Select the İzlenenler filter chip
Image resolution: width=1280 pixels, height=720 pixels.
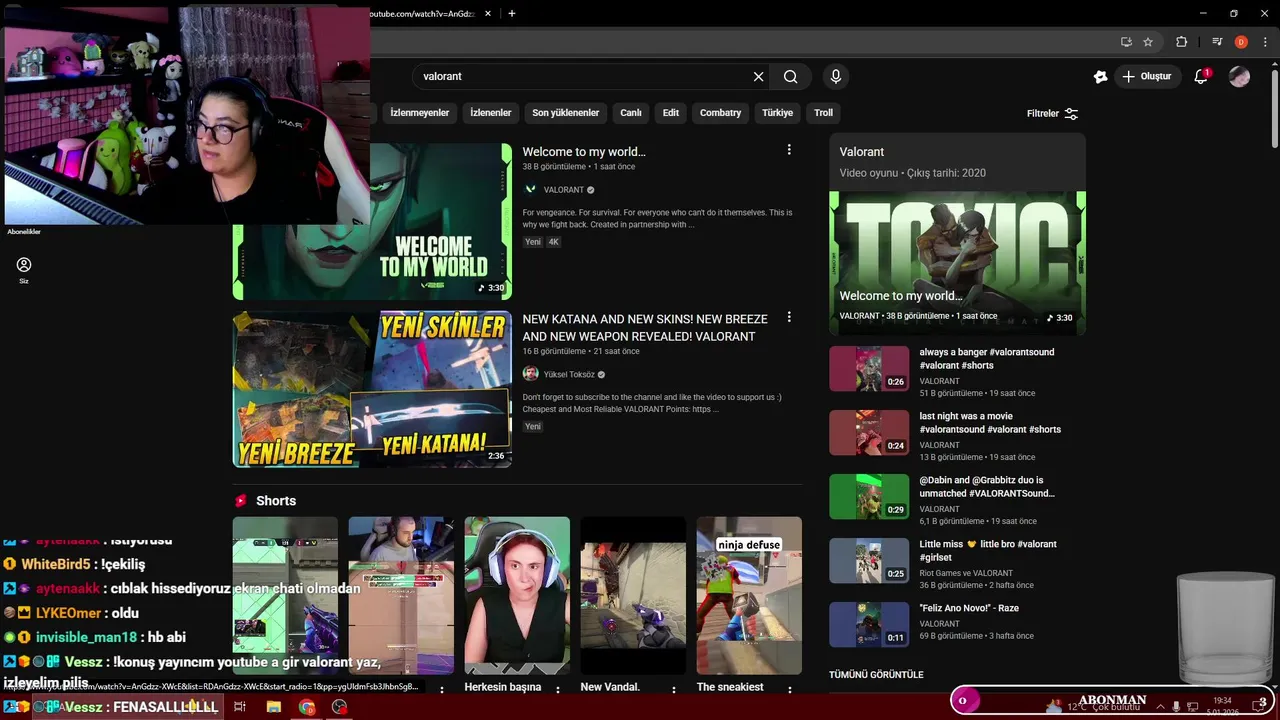click(x=491, y=113)
